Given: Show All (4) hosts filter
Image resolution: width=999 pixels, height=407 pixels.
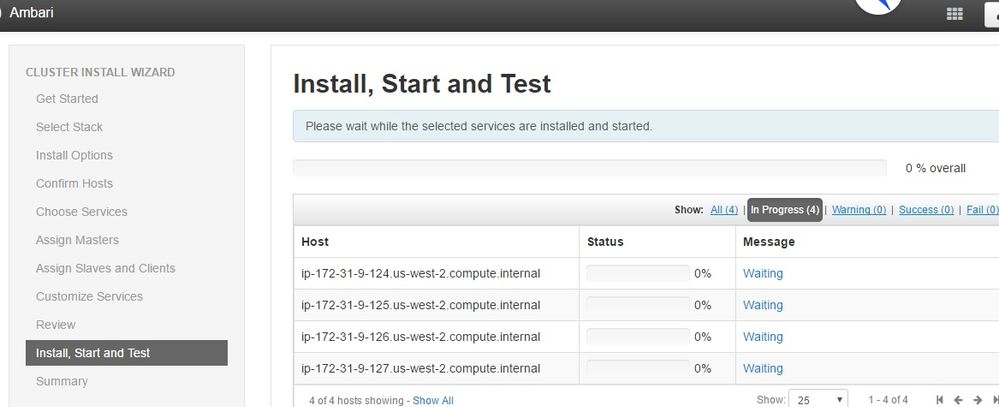Looking at the screenshot, I should [x=724, y=210].
